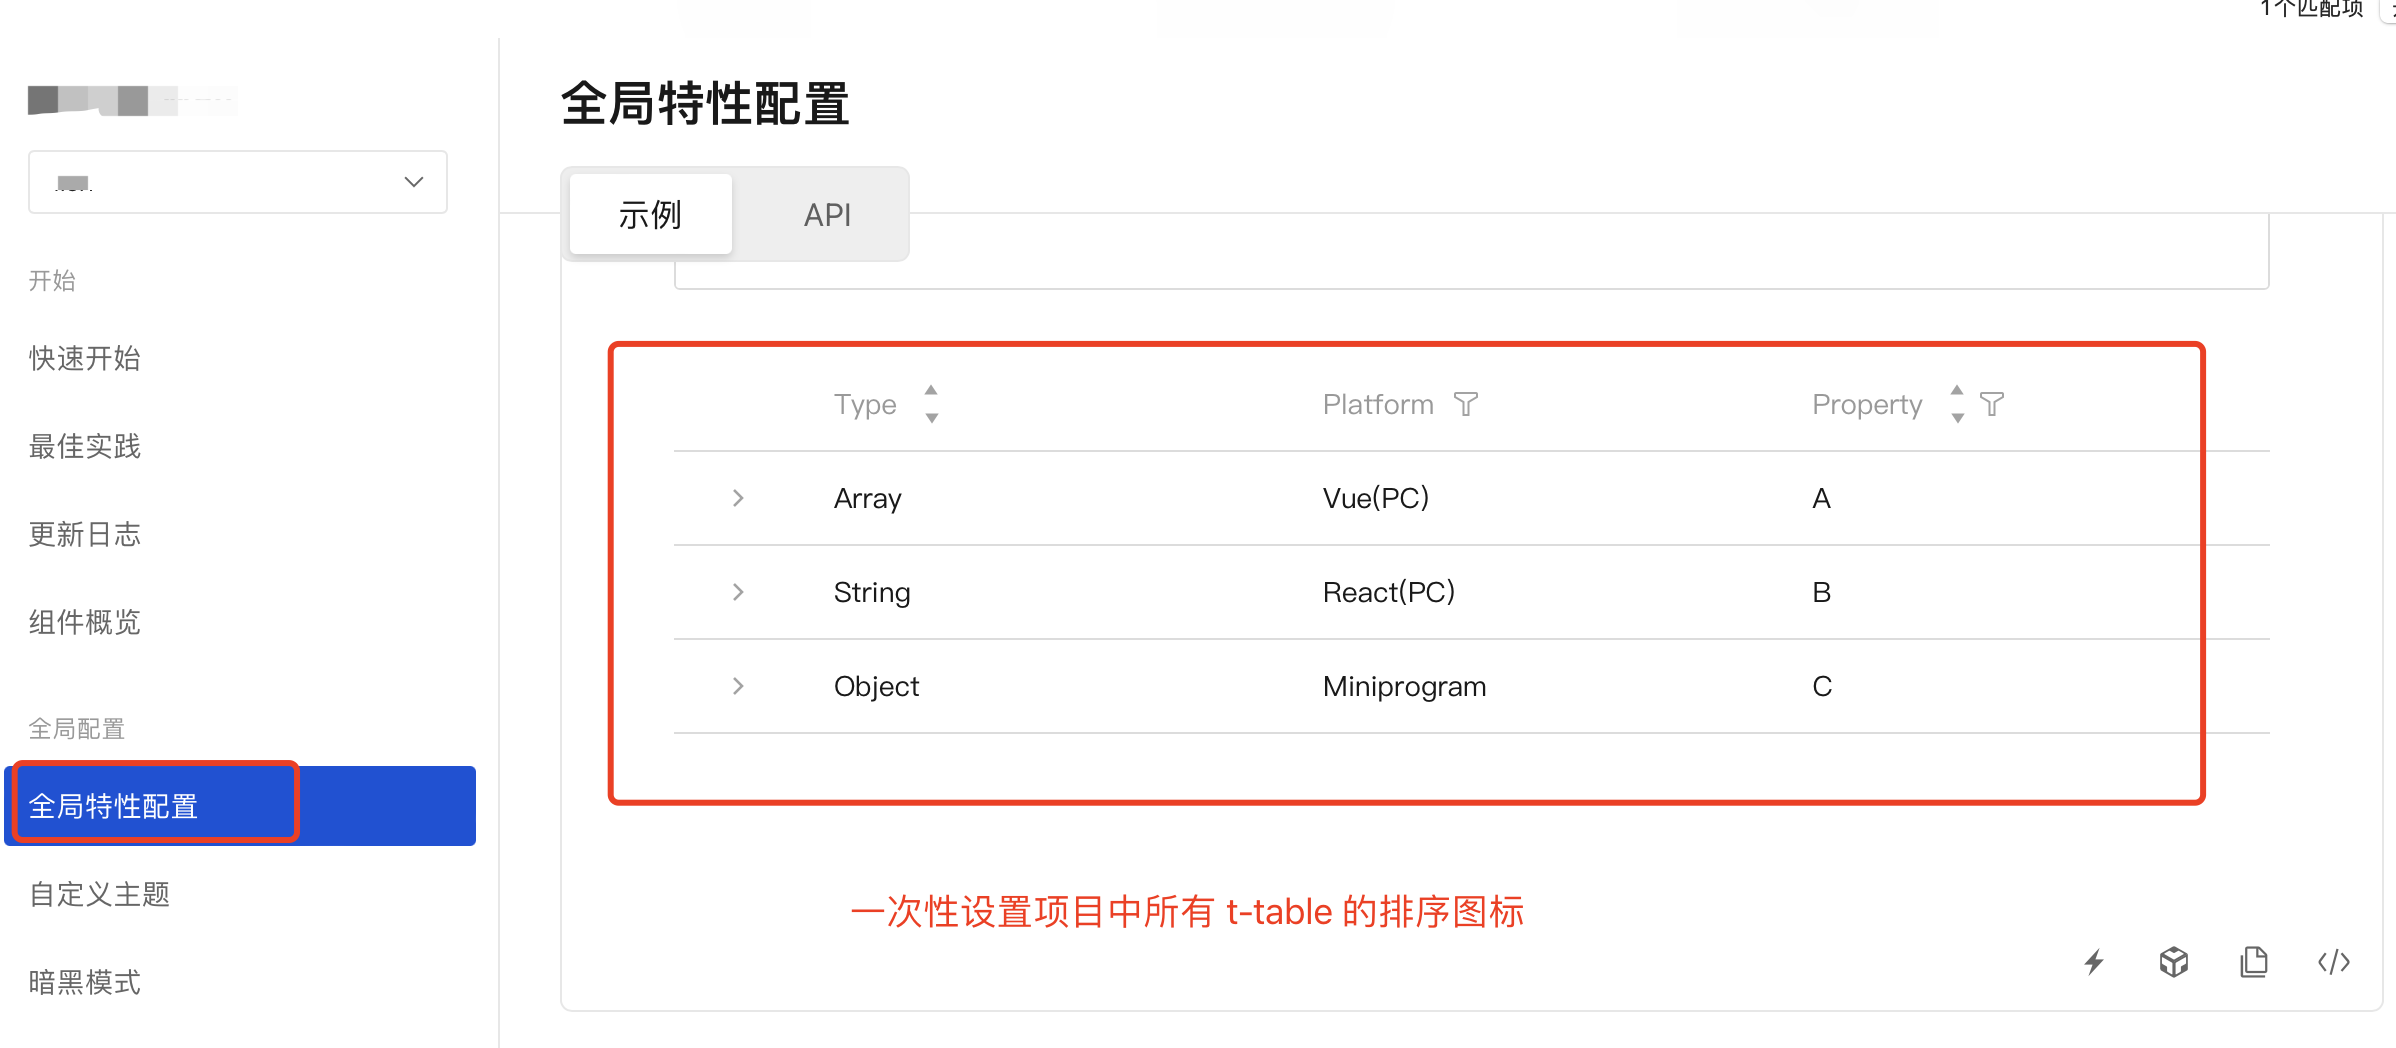Viewport: 2396px width, 1048px height.
Task: Show the demo source code
Action: [x=2333, y=962]
